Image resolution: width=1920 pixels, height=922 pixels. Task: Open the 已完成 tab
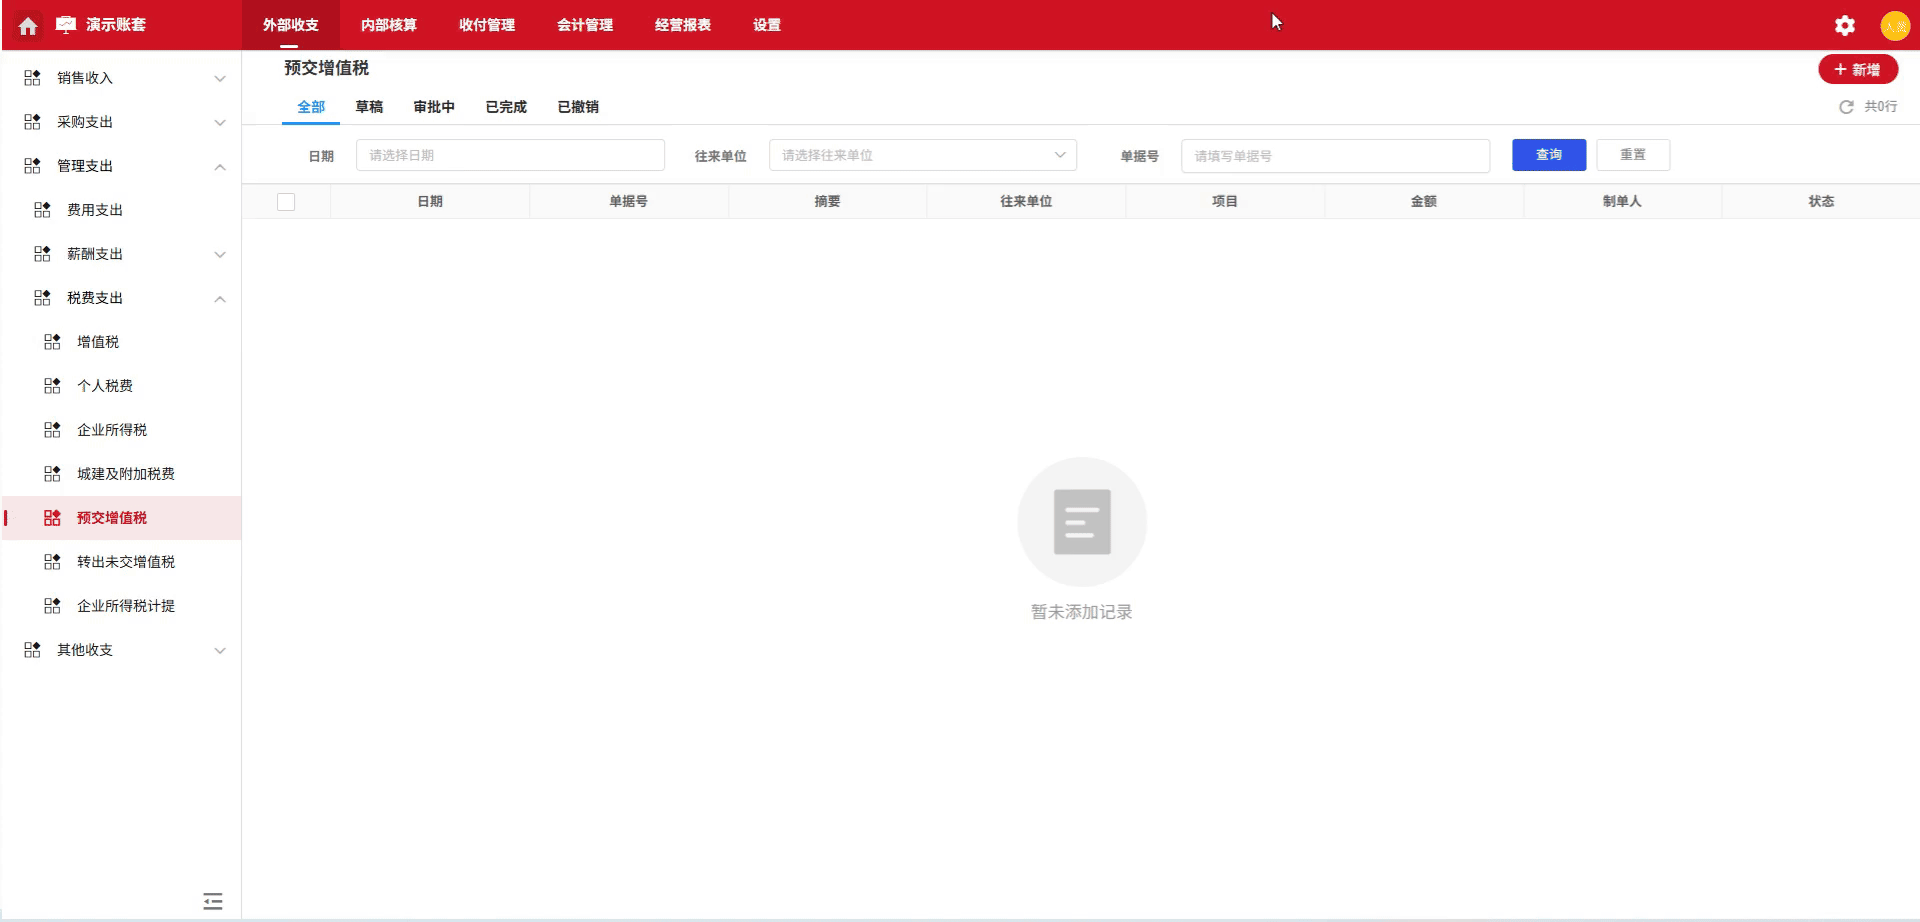(x=505, y=107)
